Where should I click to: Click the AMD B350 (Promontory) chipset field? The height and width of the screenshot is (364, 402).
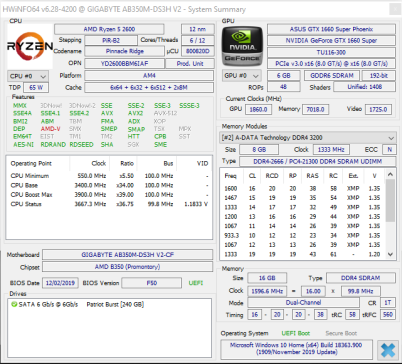coord(128,267)
